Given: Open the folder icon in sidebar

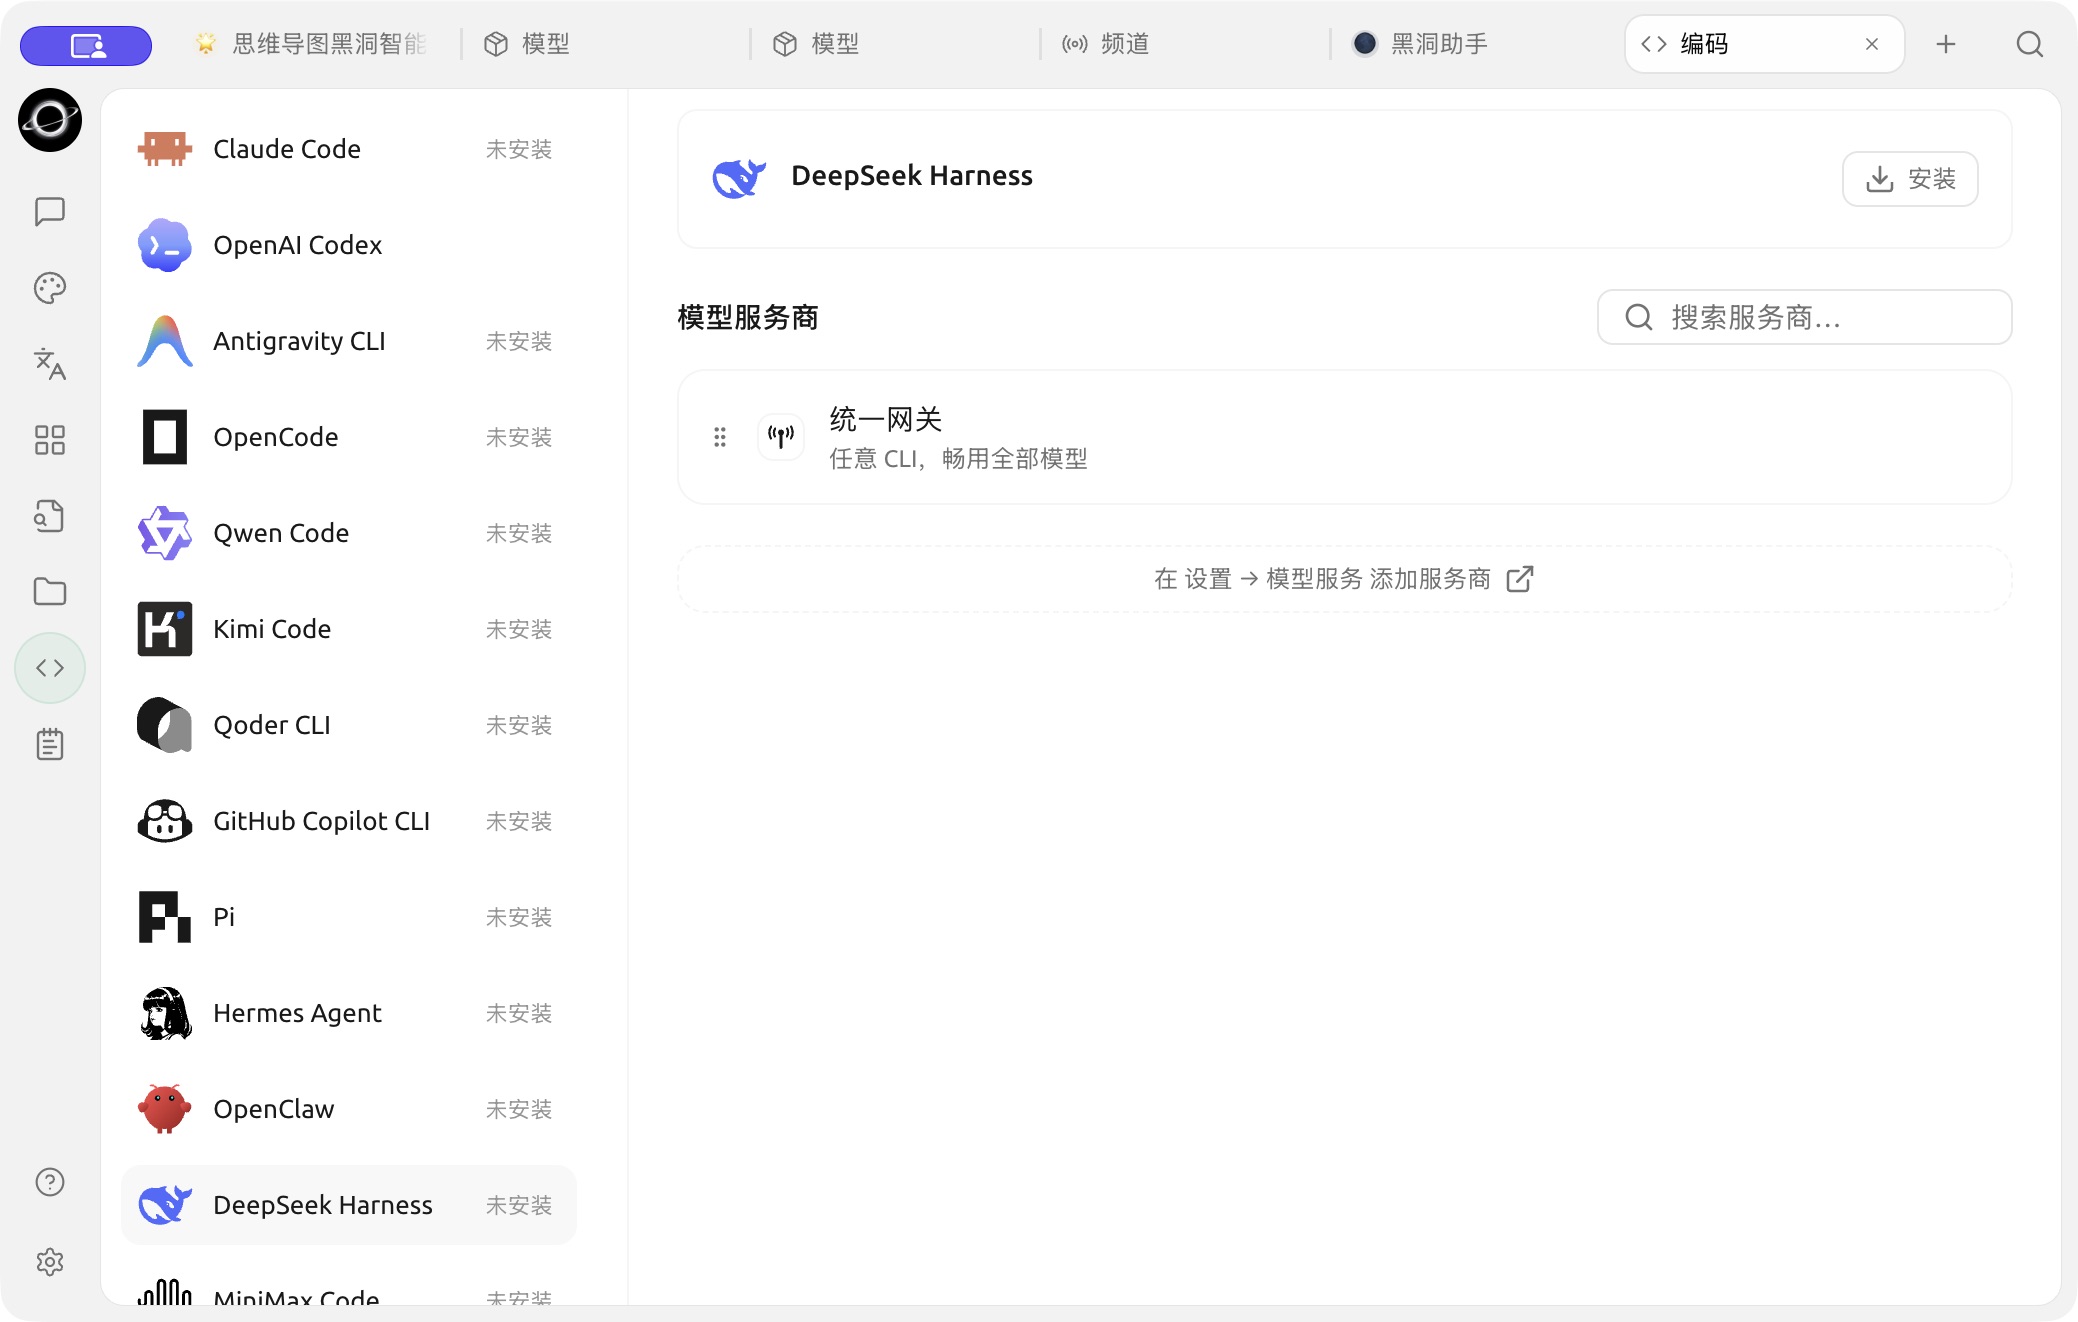Looking at the screenshot, I should click(x=50, y=592).
